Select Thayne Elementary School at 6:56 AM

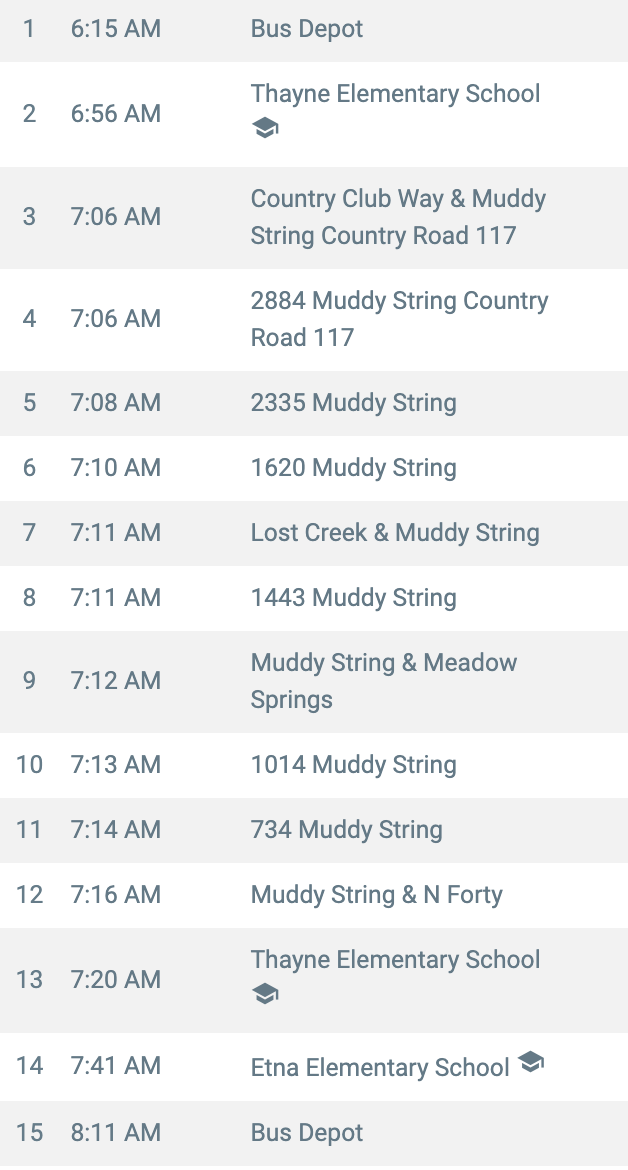(x=314, y=114)
